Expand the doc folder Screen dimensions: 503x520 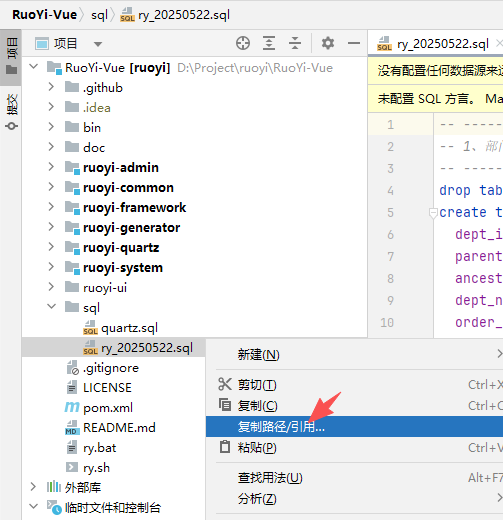(51, 147)
